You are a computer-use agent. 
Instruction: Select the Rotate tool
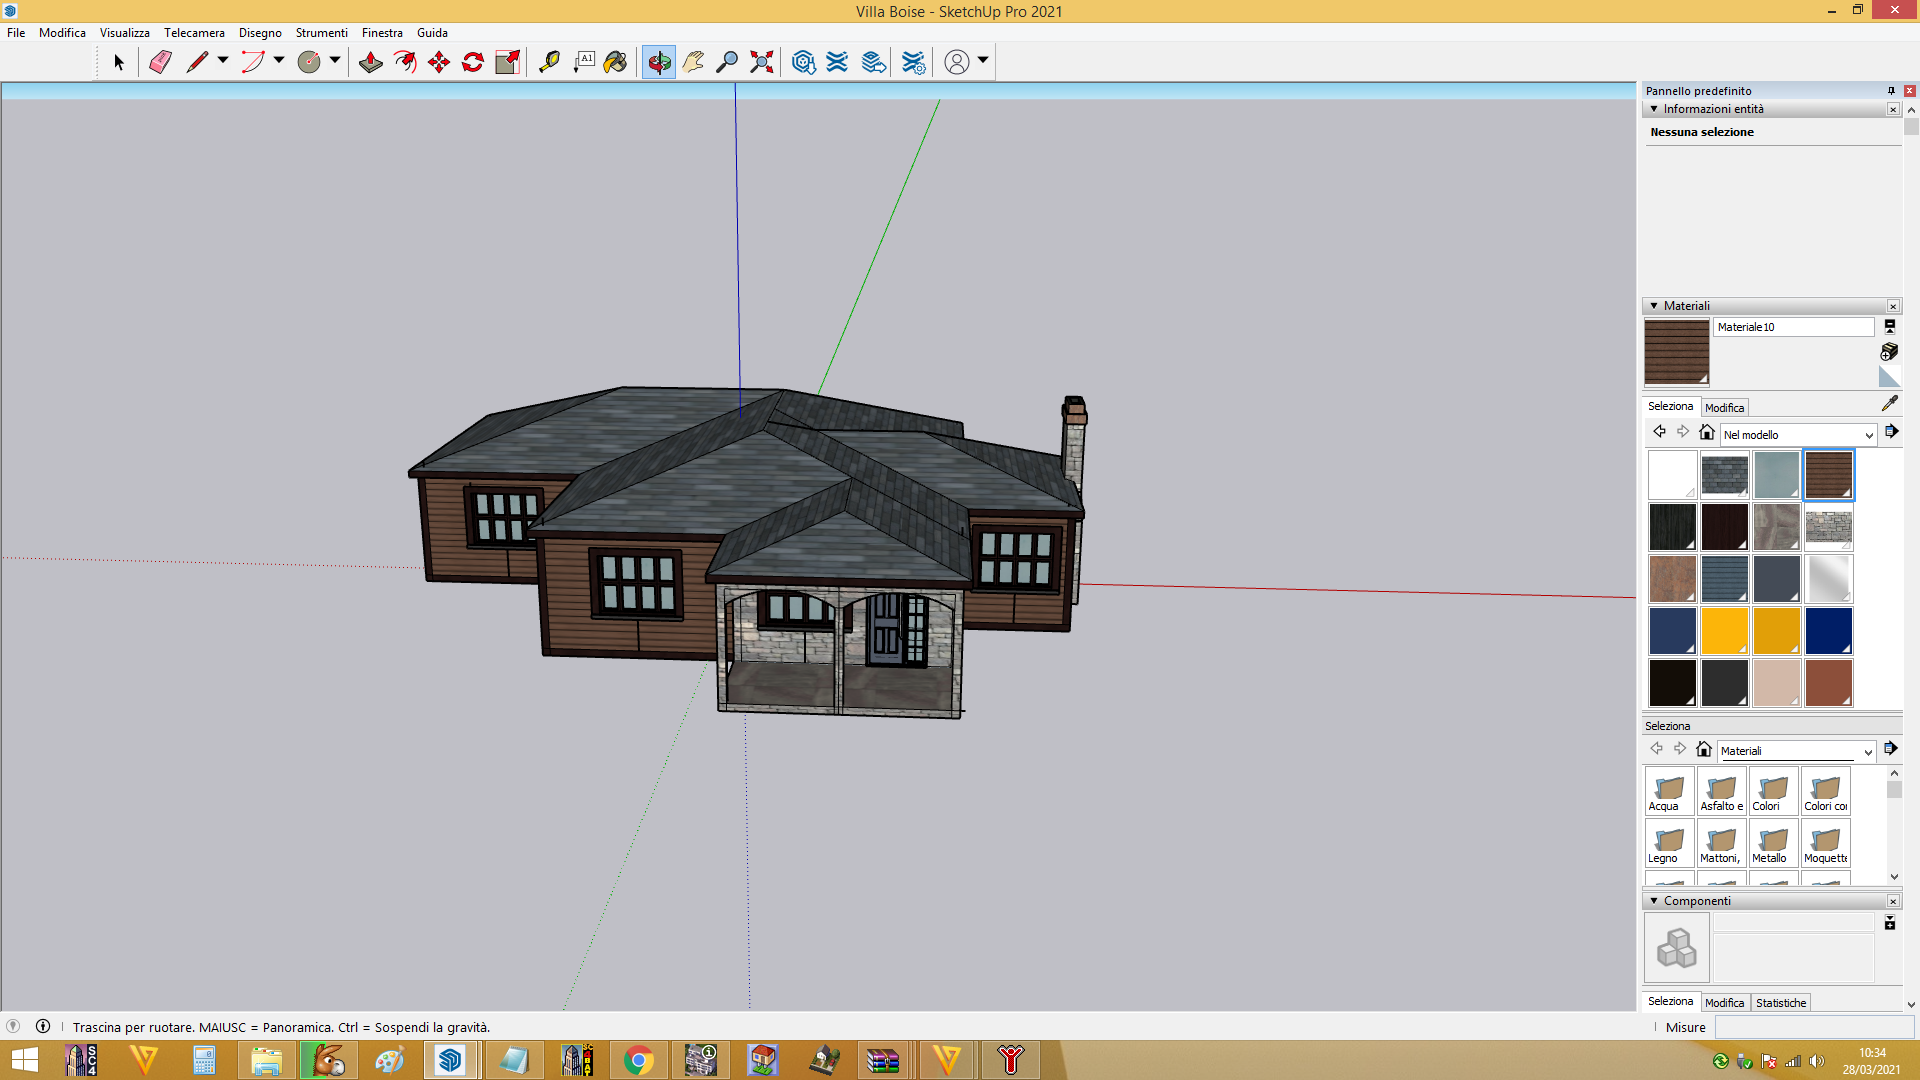tap(473, 62)
